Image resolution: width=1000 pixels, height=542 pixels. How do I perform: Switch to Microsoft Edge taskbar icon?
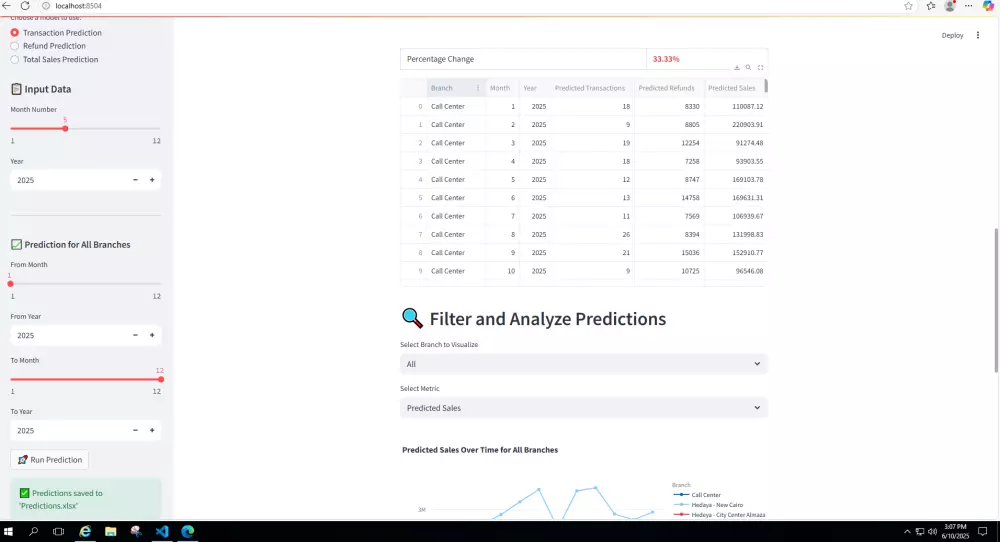(x=188, y=531)
